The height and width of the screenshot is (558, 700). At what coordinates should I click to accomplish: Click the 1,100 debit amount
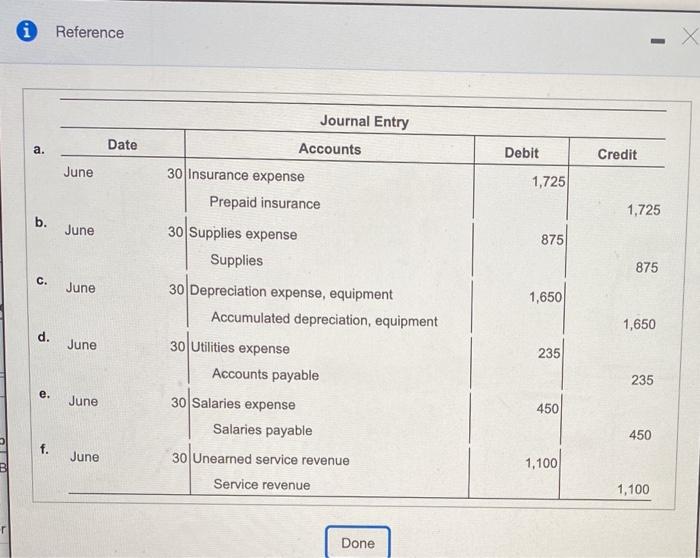(541, 463)
